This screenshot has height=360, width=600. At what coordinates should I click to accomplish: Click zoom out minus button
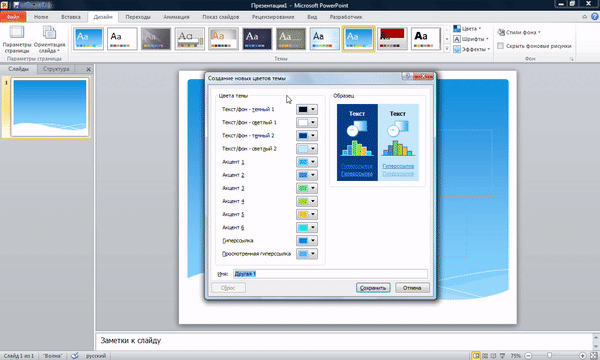(x=528, y=356)
